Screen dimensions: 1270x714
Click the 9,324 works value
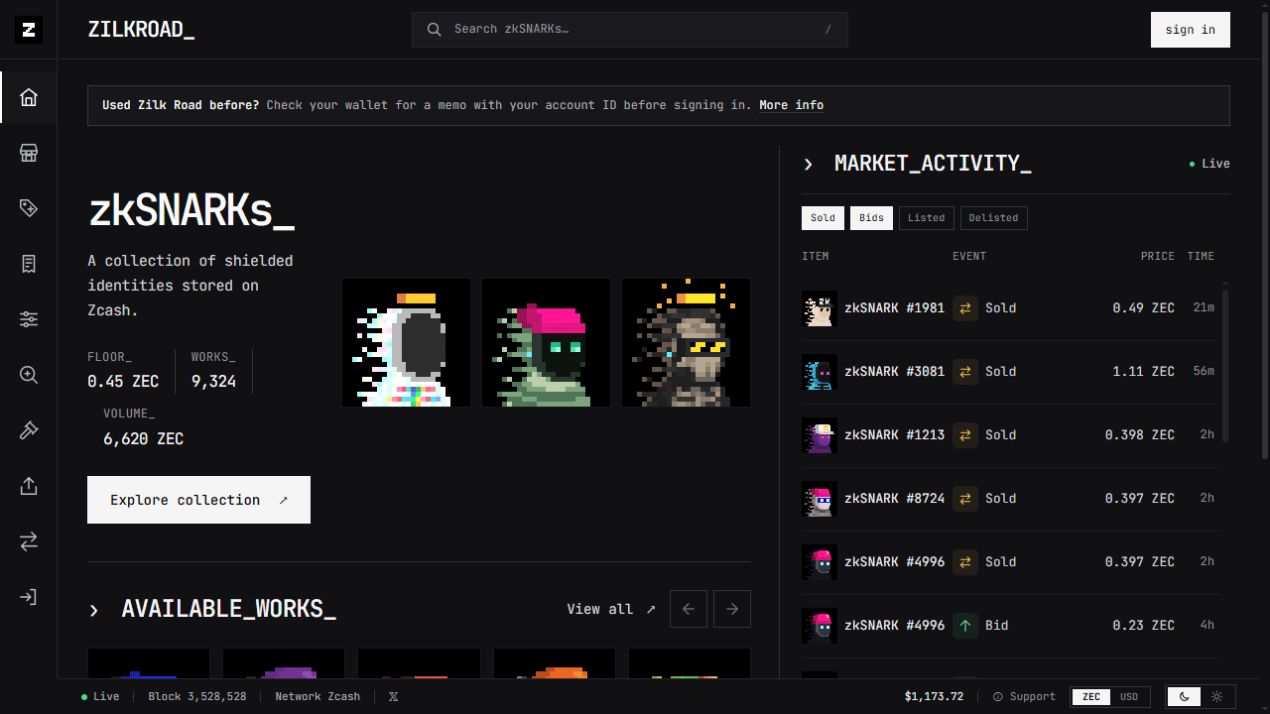[213, 381]
